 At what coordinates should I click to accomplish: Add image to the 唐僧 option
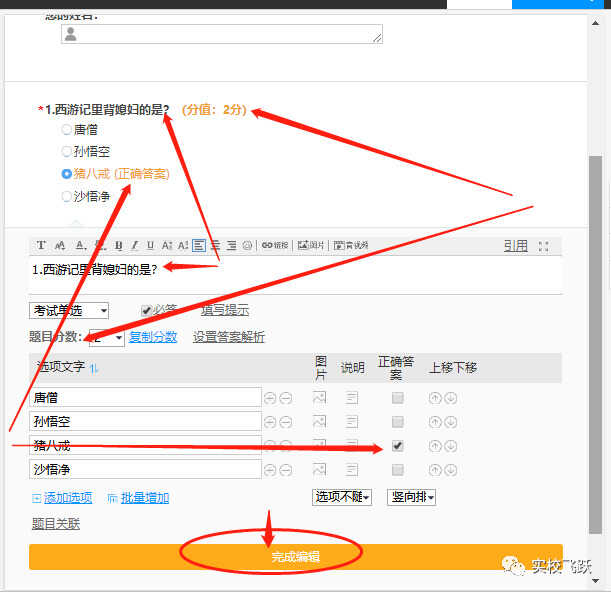click(319, 398)
